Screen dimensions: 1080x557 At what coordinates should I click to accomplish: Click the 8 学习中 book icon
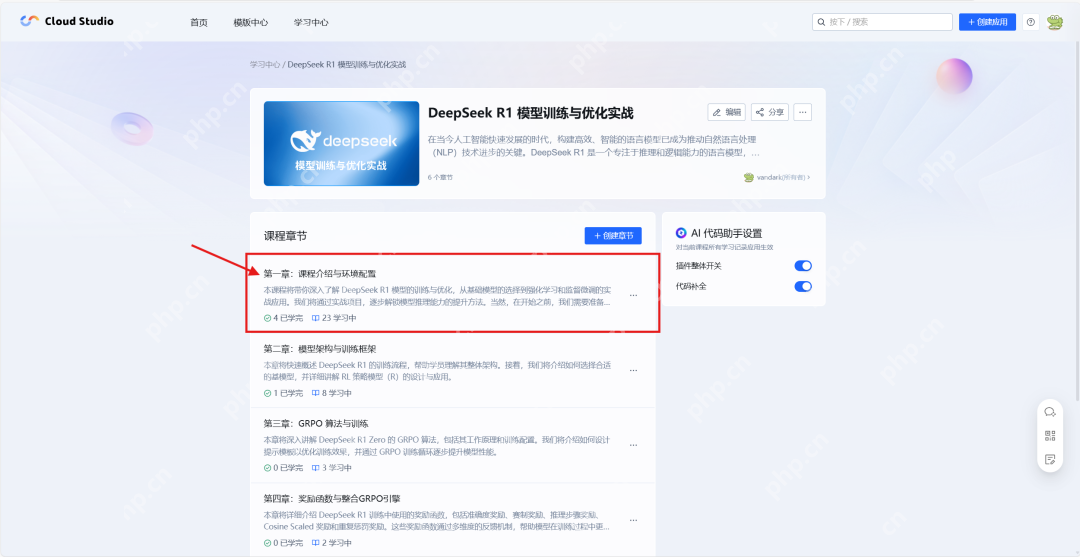point(315,393)
